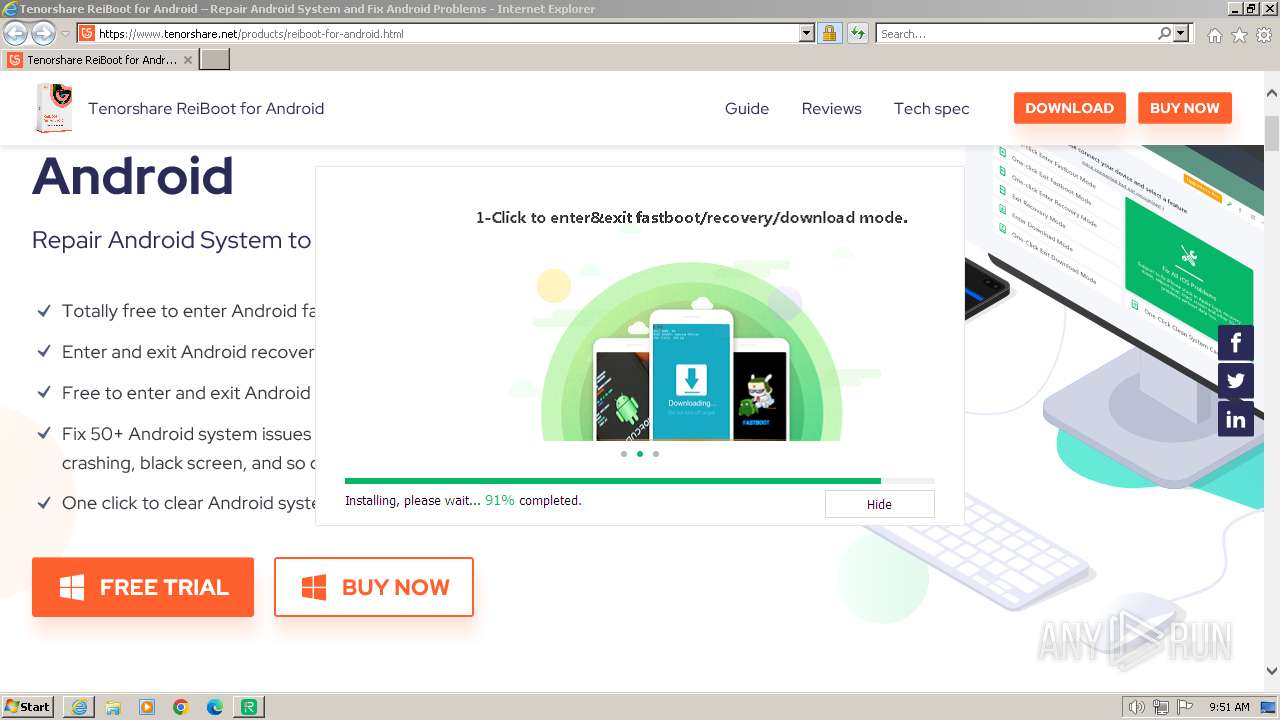Click the magnifier search icon
Viewport: 1280px width, 720px height.
[1165, 33]
